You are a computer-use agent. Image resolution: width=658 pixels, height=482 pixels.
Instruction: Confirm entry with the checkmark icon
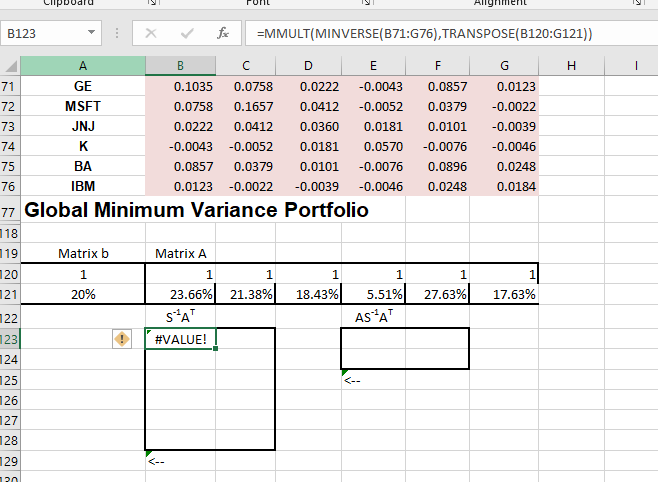pyautogui.click(x=187, y=33)
